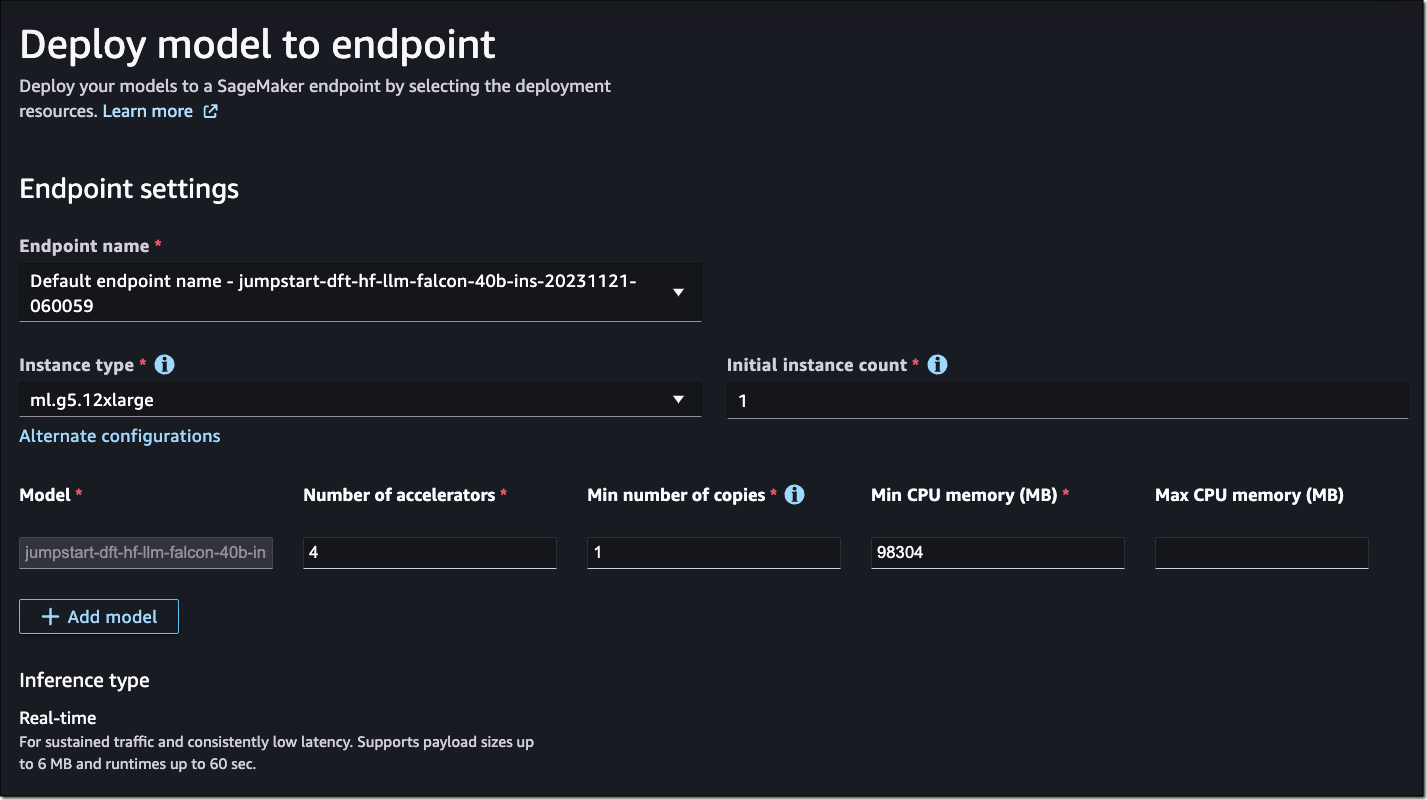
Task: Select the Initial instance count field
Action: 1065,398
